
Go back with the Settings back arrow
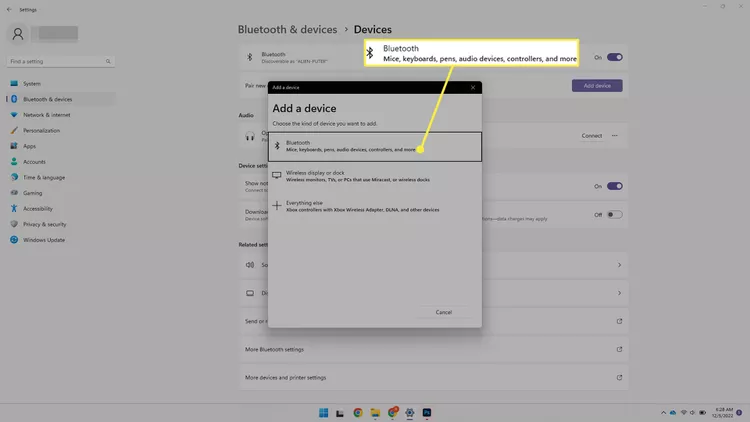pos(9,10)
